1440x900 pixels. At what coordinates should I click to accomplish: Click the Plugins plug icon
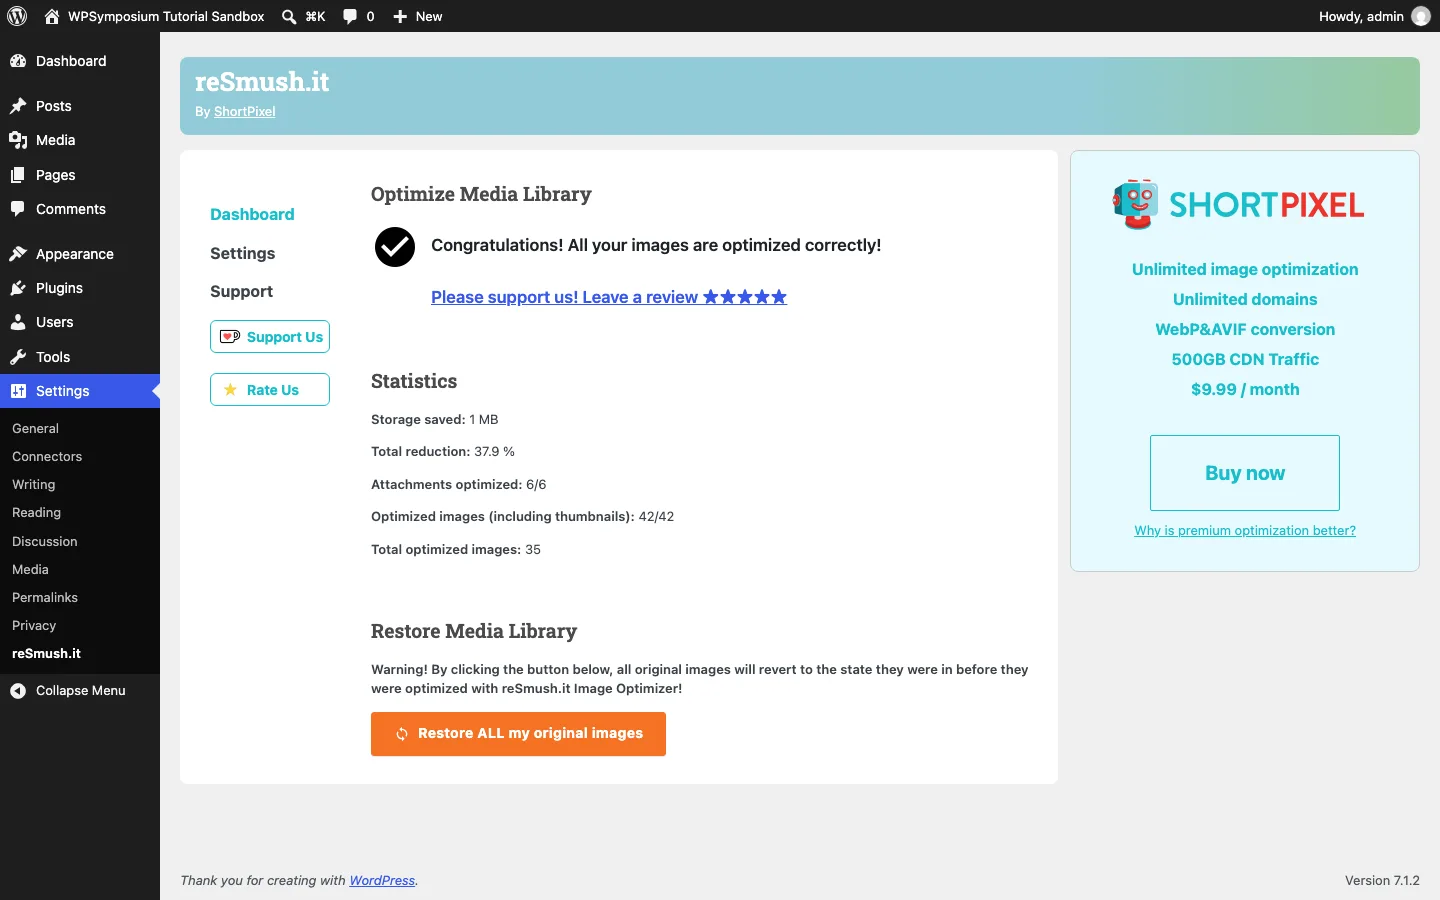[x=18, y=288]
